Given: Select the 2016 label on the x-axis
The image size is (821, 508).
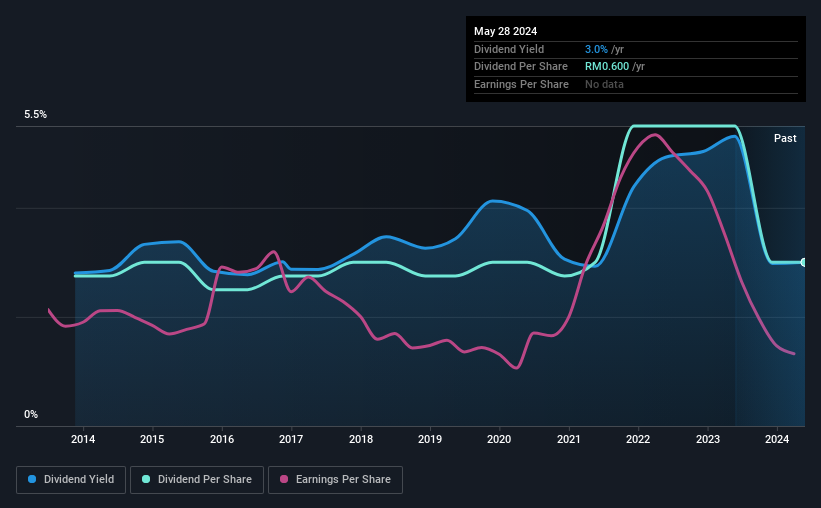Looking at the screenshot, I should (x=222, y=439).
